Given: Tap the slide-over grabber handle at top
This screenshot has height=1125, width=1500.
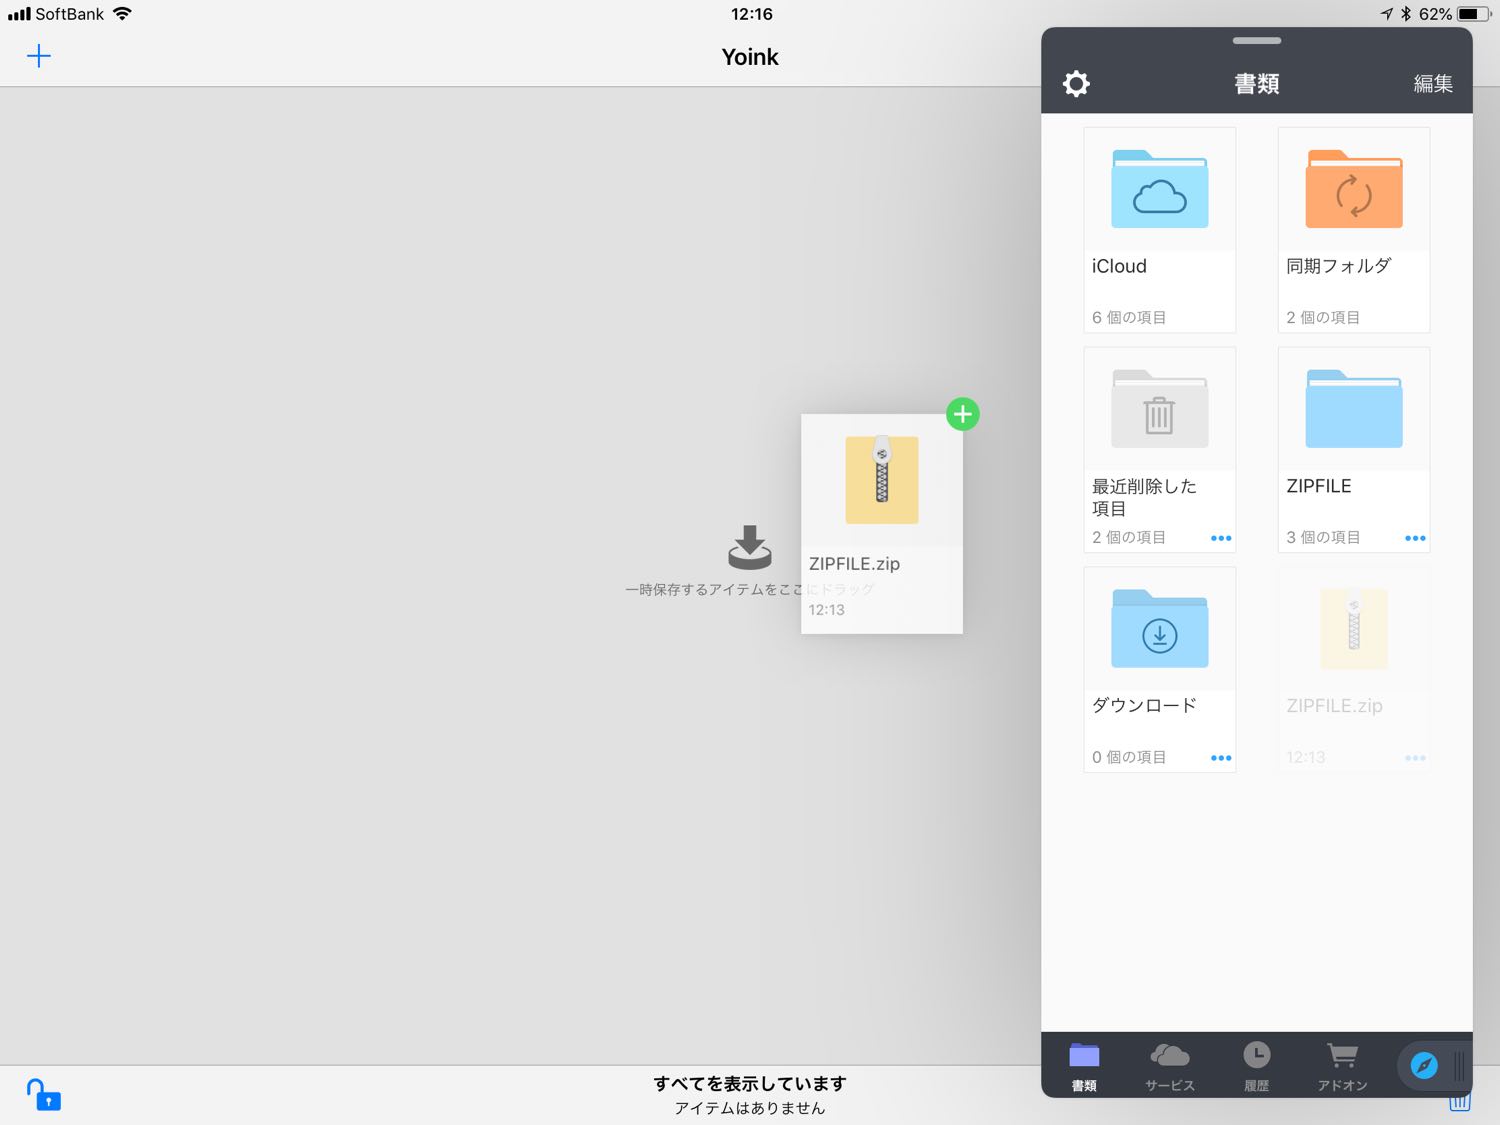Looking at the screenshot, I should 1257,41.
